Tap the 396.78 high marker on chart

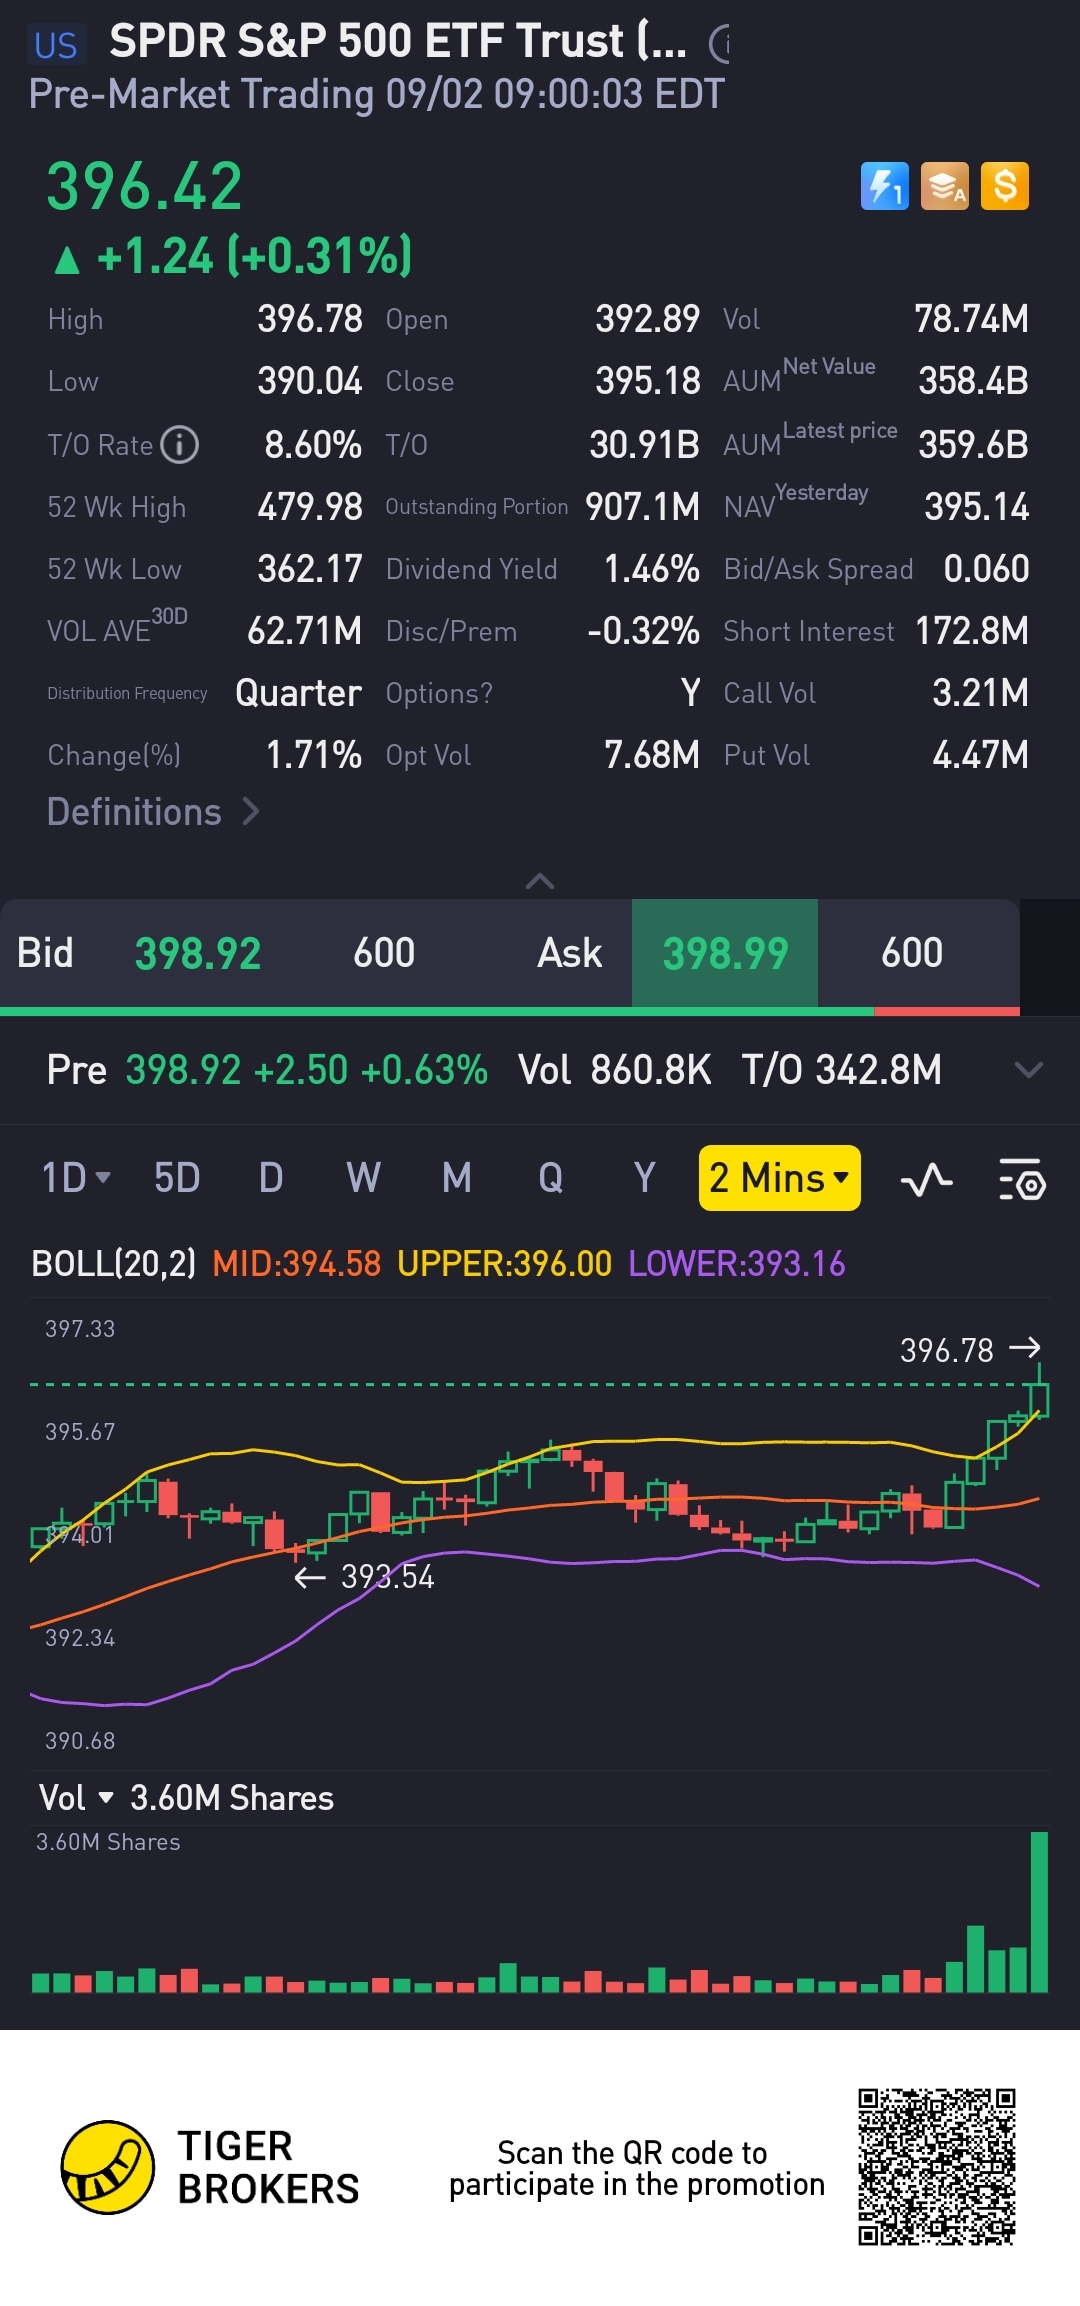970,1350
